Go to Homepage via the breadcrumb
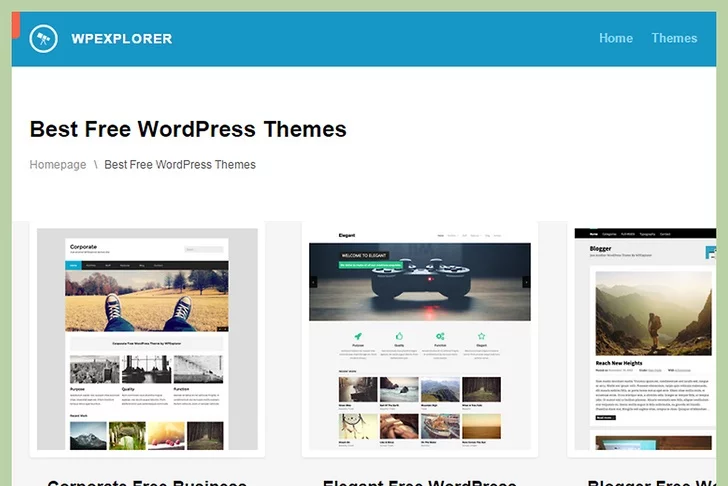728x486 pixels. [x=58, y=164]
